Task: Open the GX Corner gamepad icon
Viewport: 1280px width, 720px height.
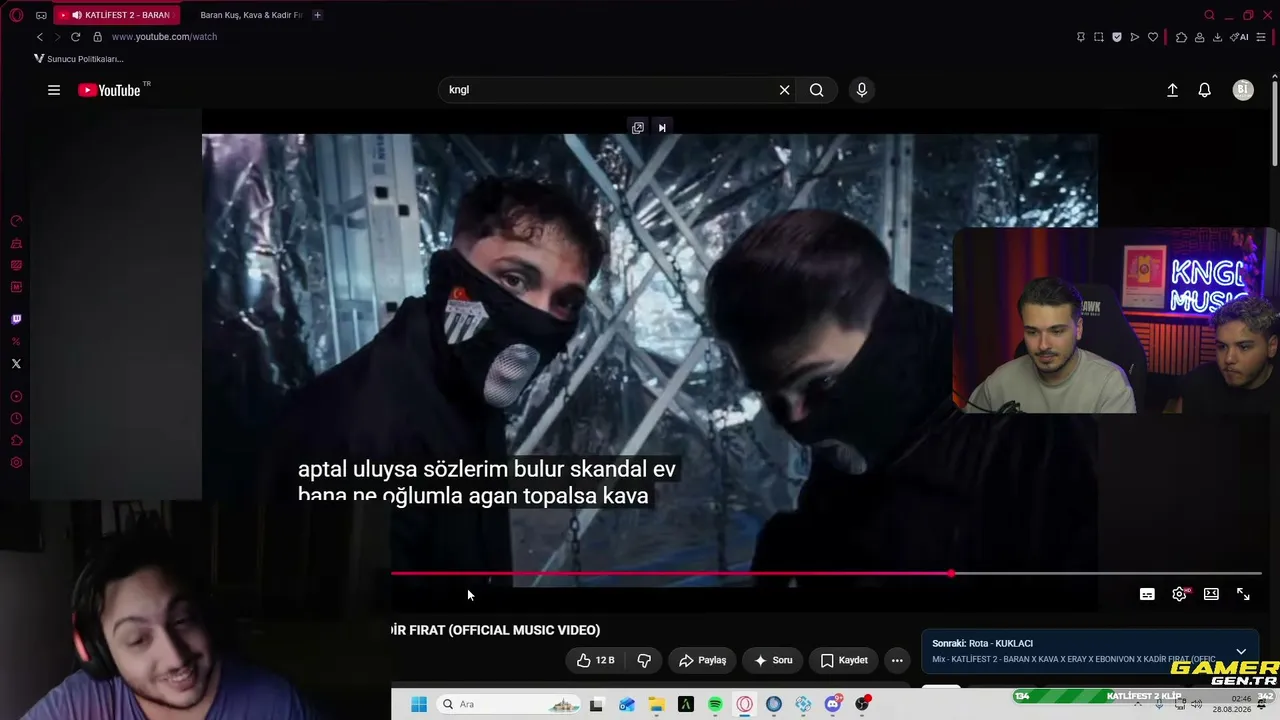Action: tap(41, 15)
